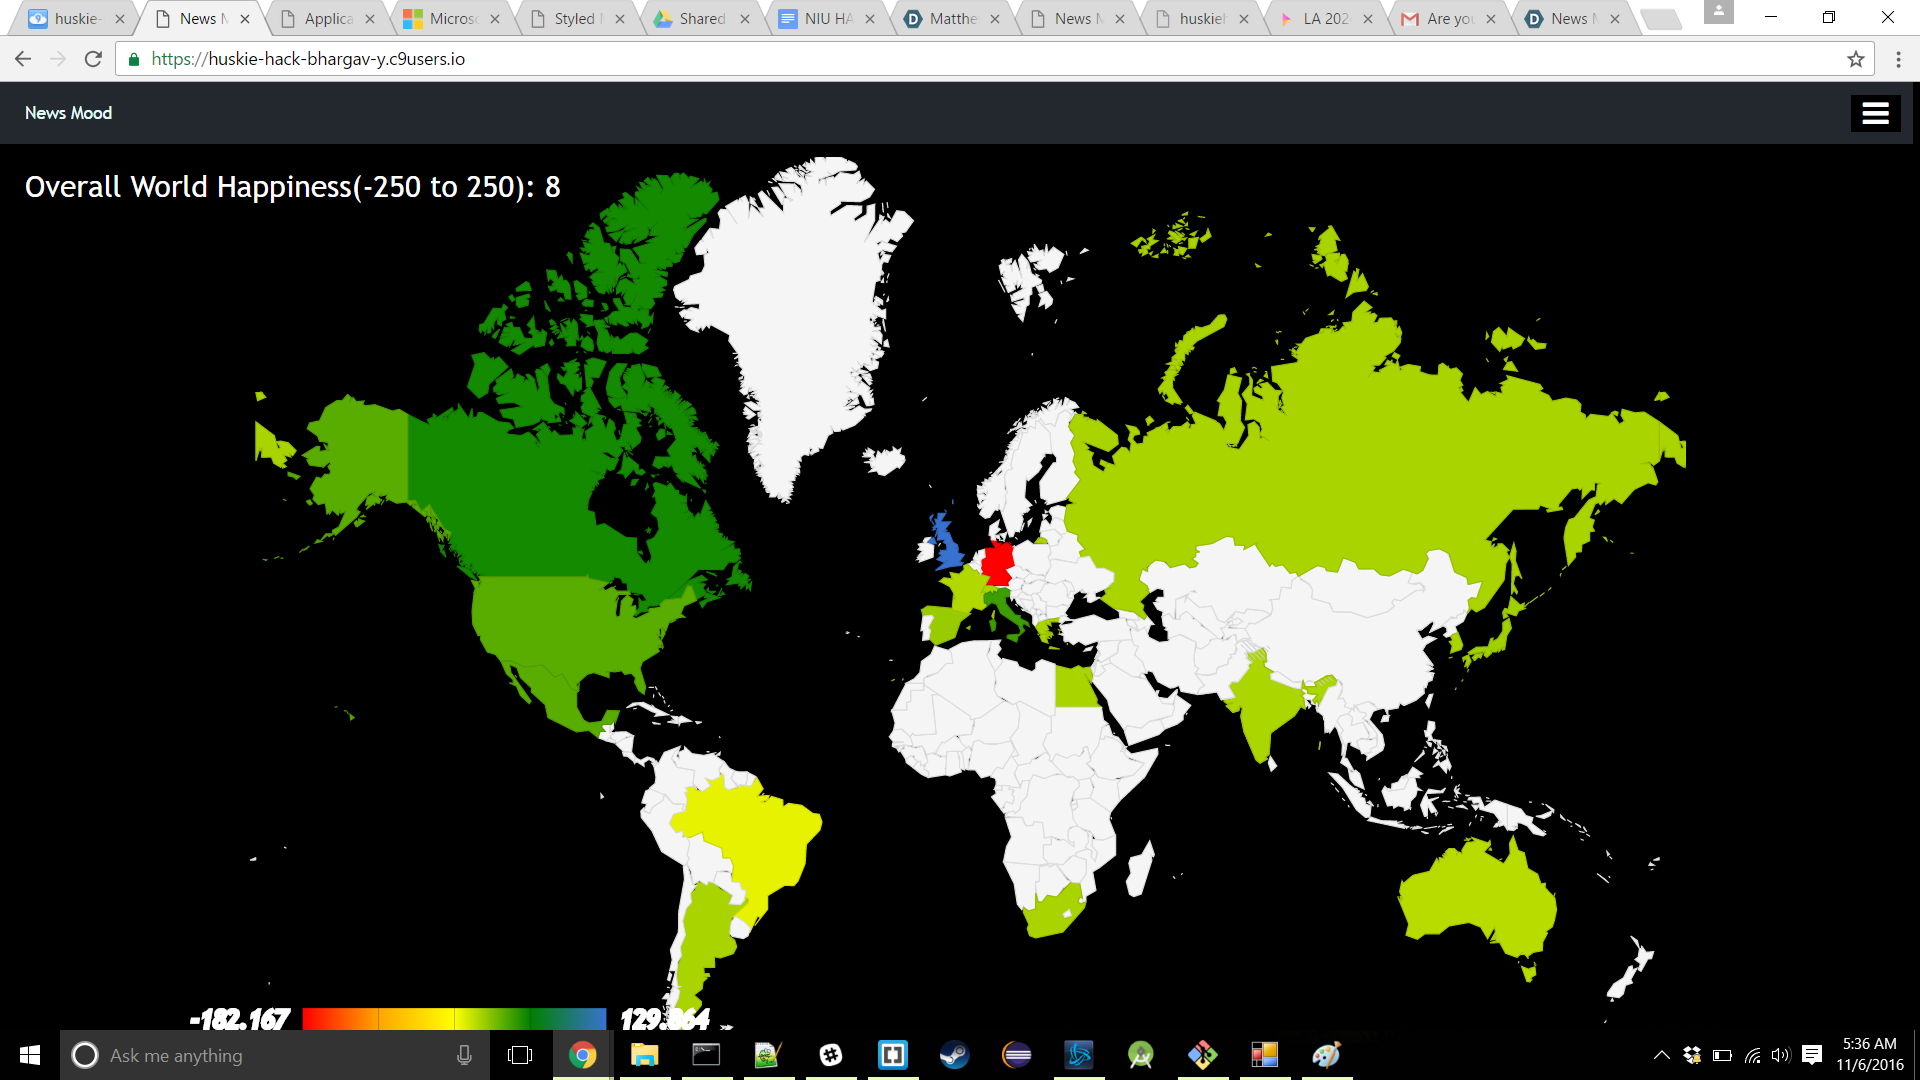1920x1080 pixels.
Task: Open Eclipse from the taskbar
Action: (x=1016, y=1055)
